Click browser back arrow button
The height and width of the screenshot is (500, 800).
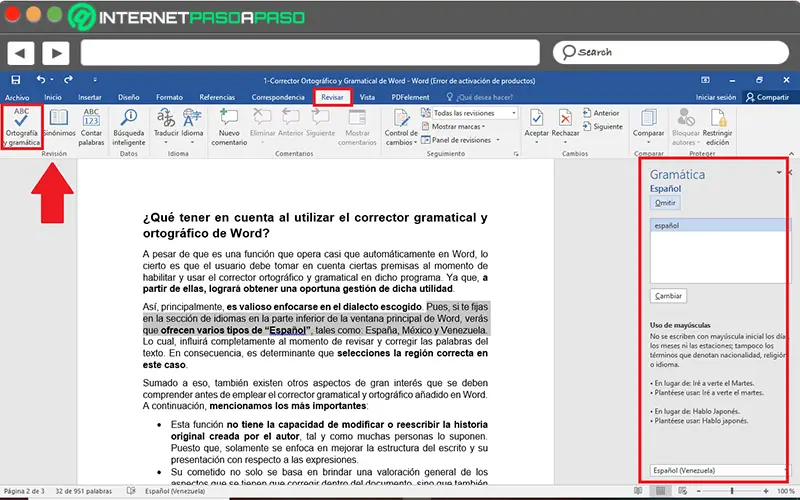click(x=21, y=53)
